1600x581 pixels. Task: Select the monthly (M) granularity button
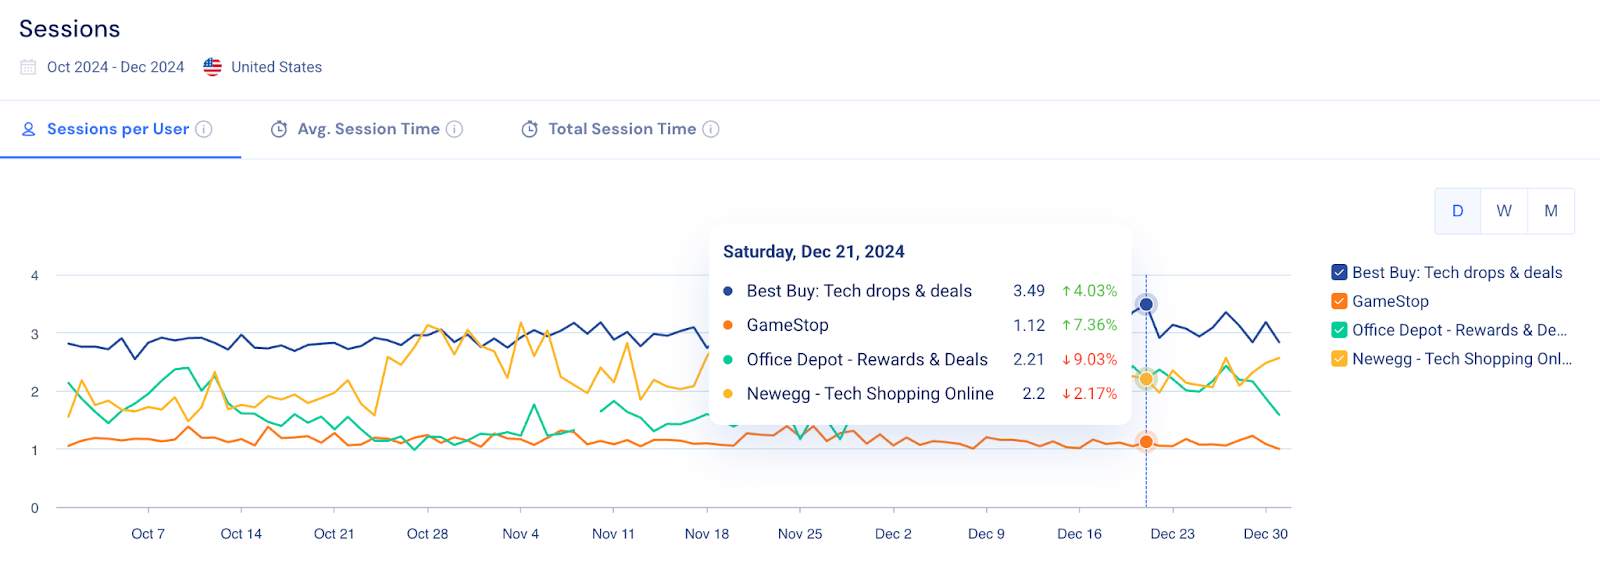click(1551, 211)
